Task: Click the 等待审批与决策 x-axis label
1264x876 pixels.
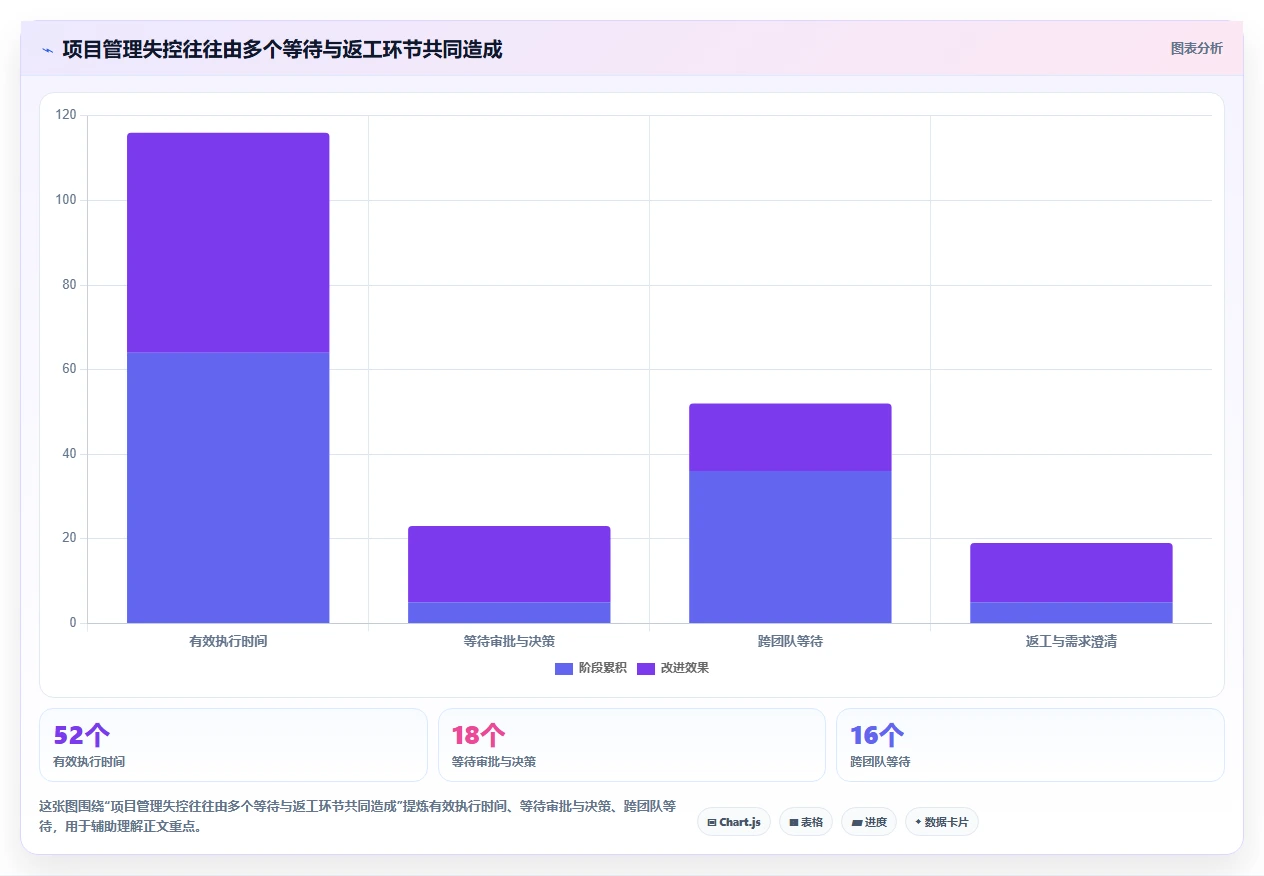Action: [x=509, y=641]
